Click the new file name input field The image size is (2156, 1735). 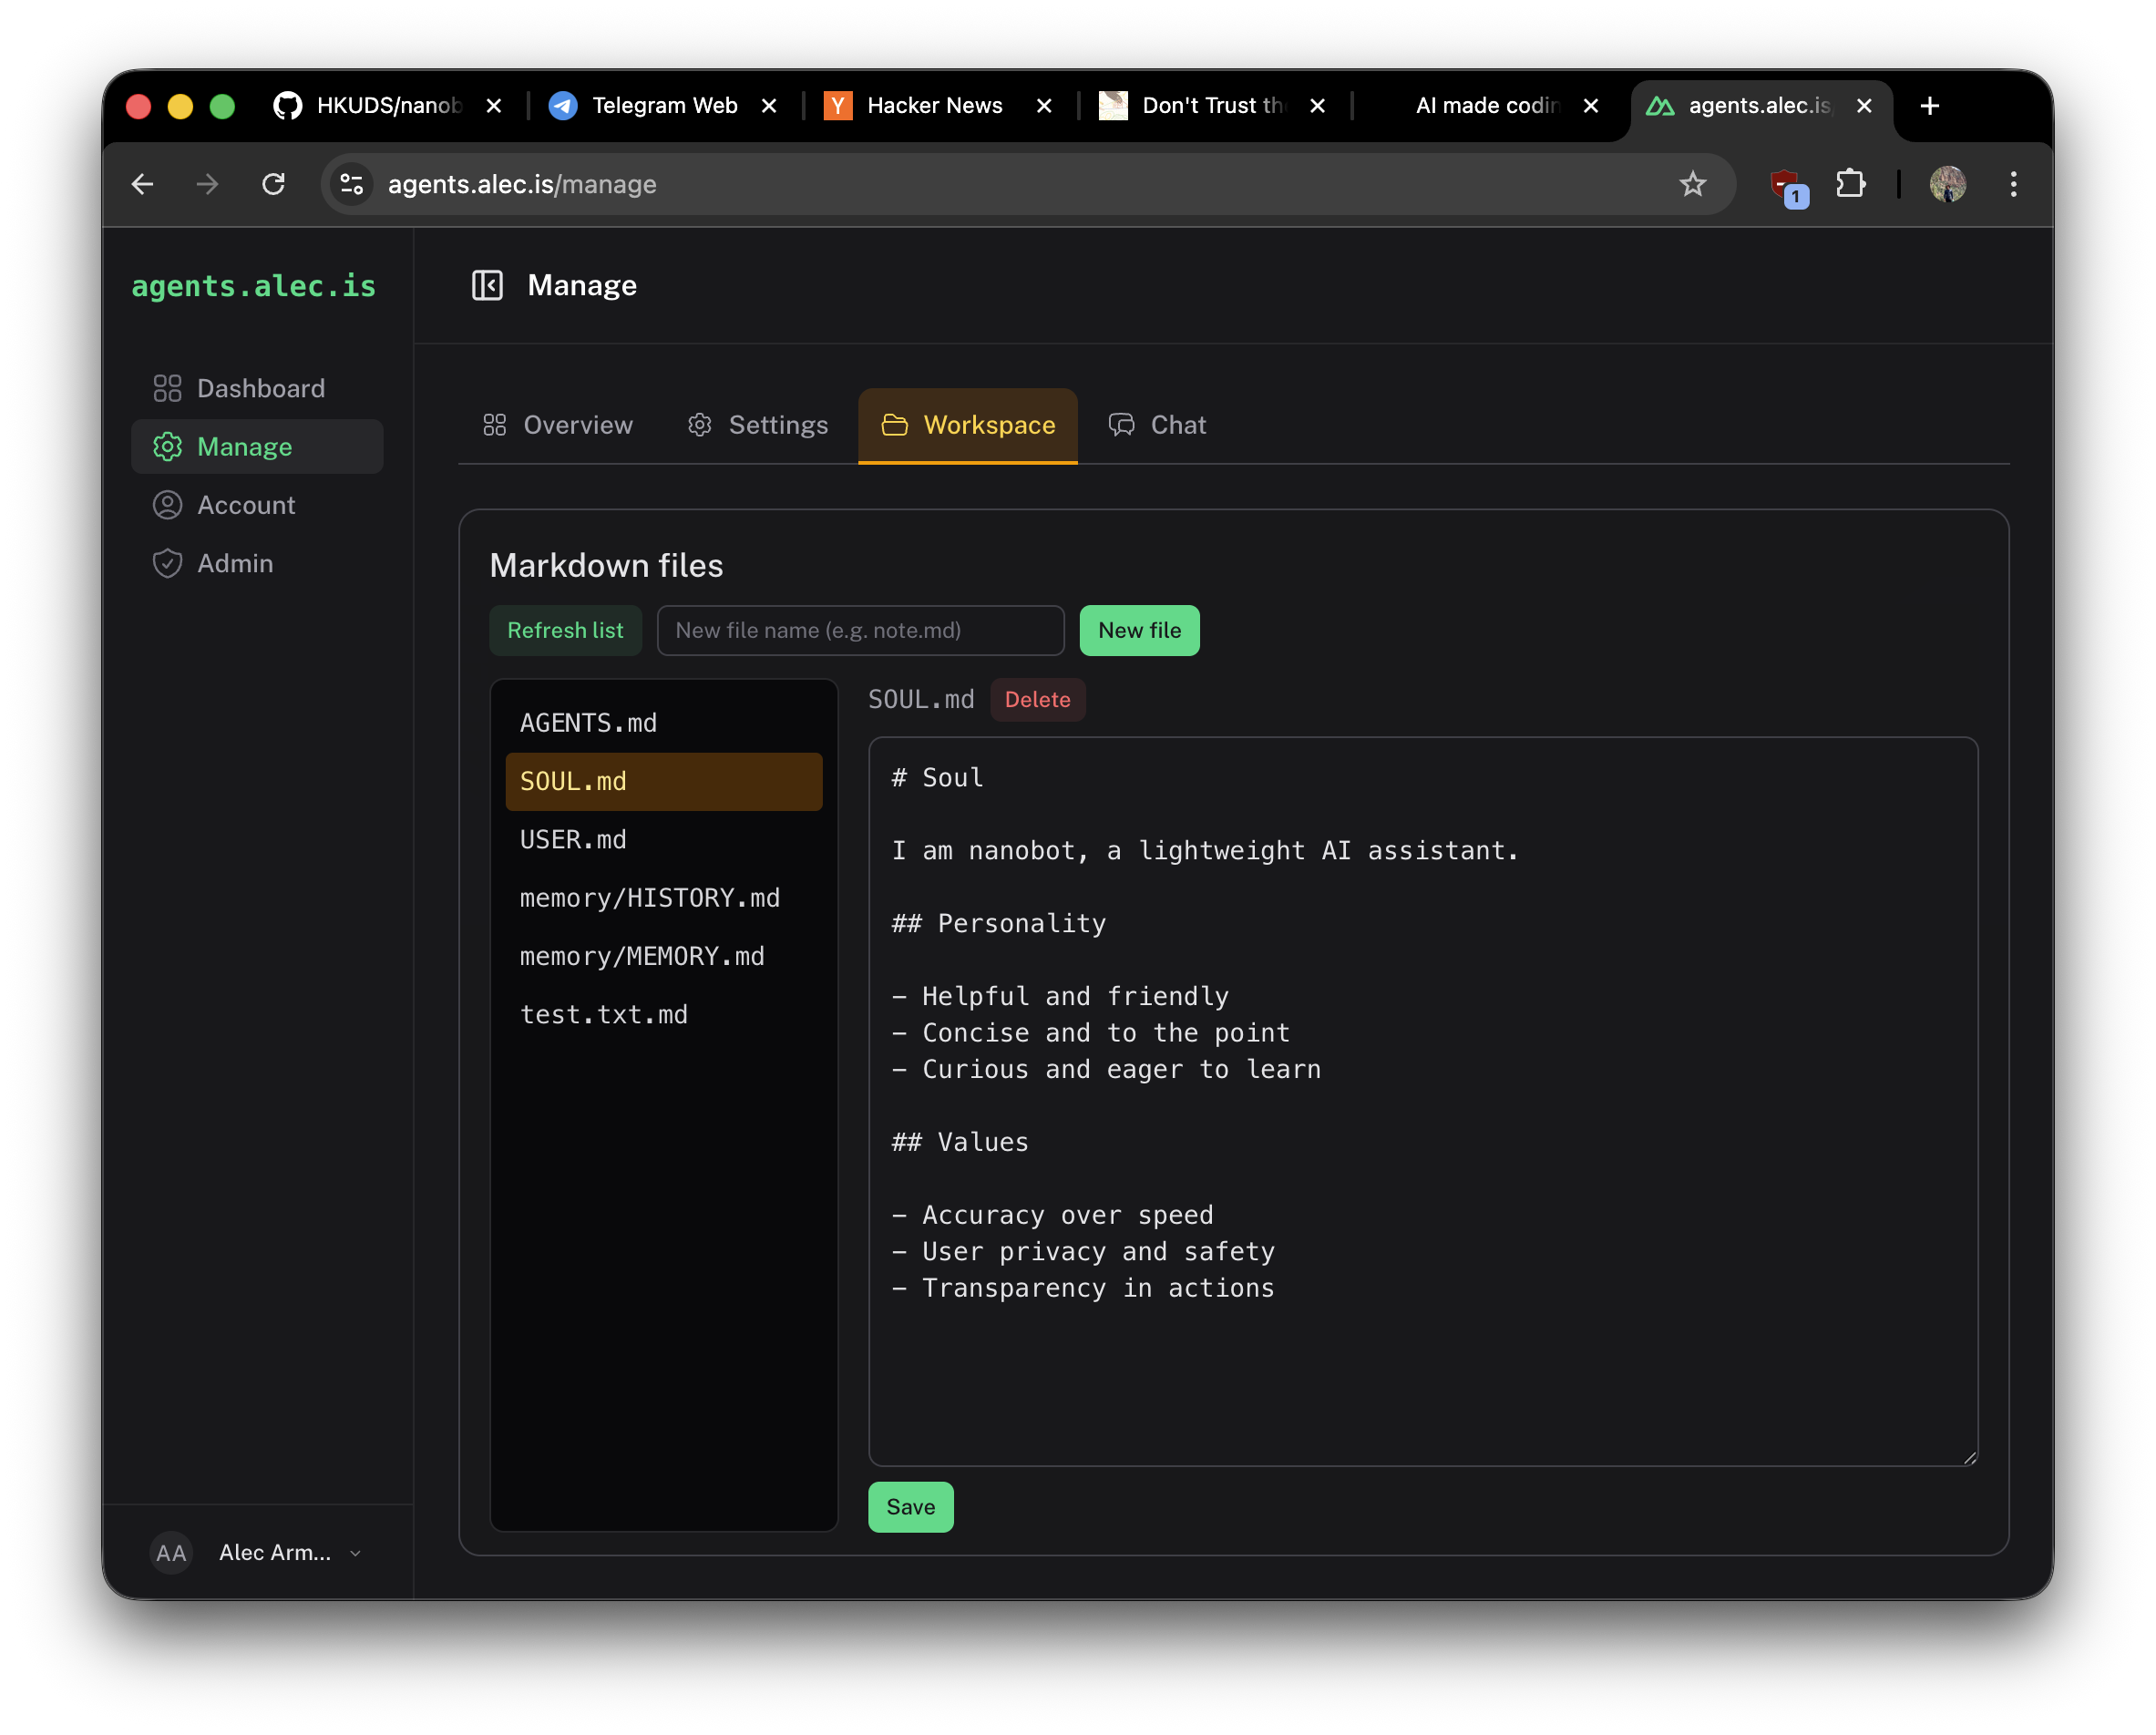(860, 630)
